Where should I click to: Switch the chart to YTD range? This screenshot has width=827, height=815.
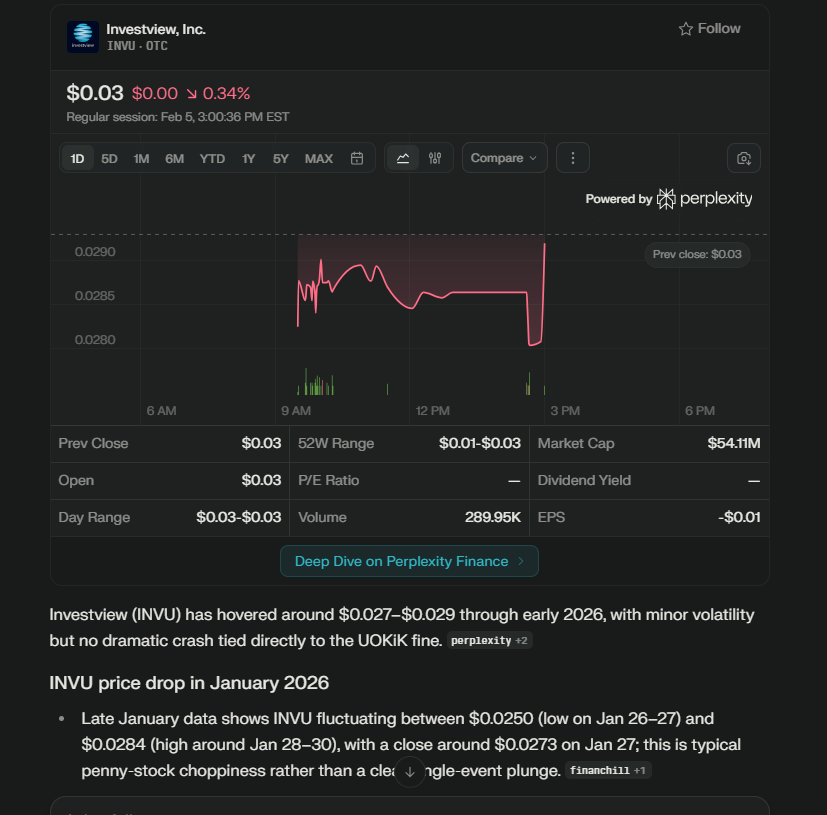tap(212, 158)
